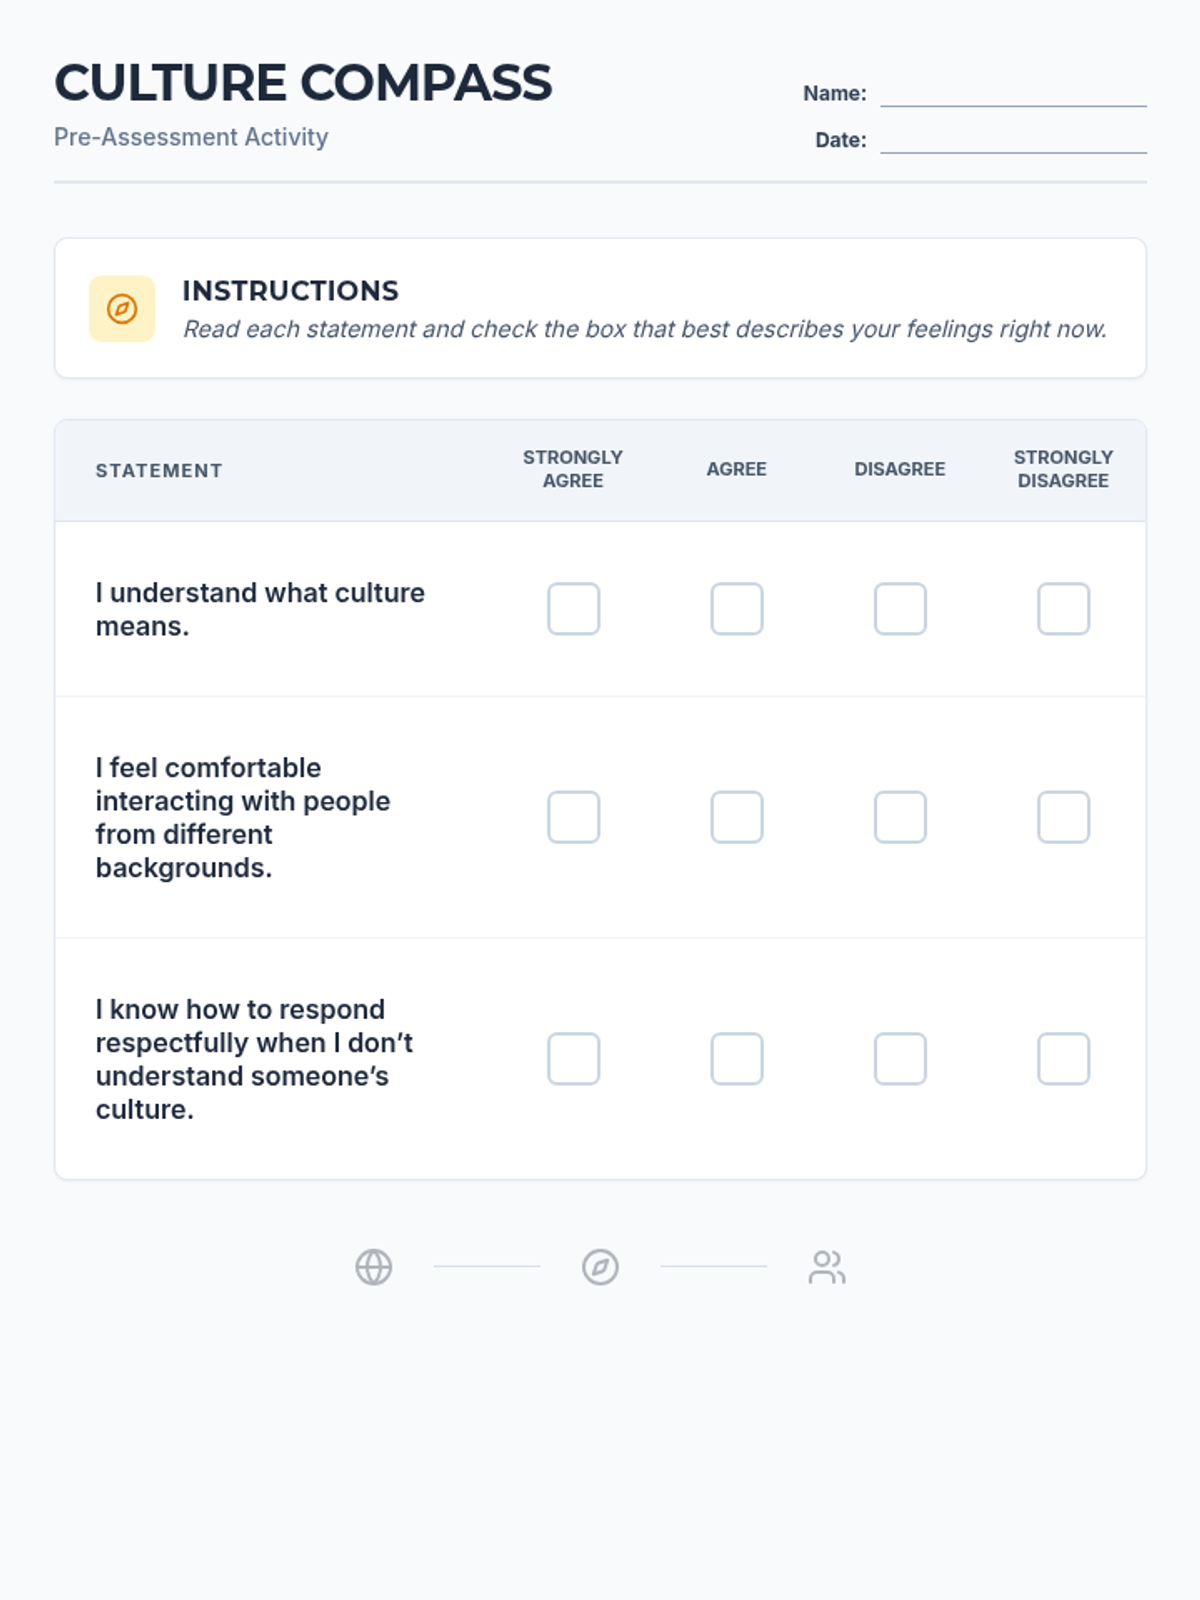Click the footer compass icon

[600, 1267]
